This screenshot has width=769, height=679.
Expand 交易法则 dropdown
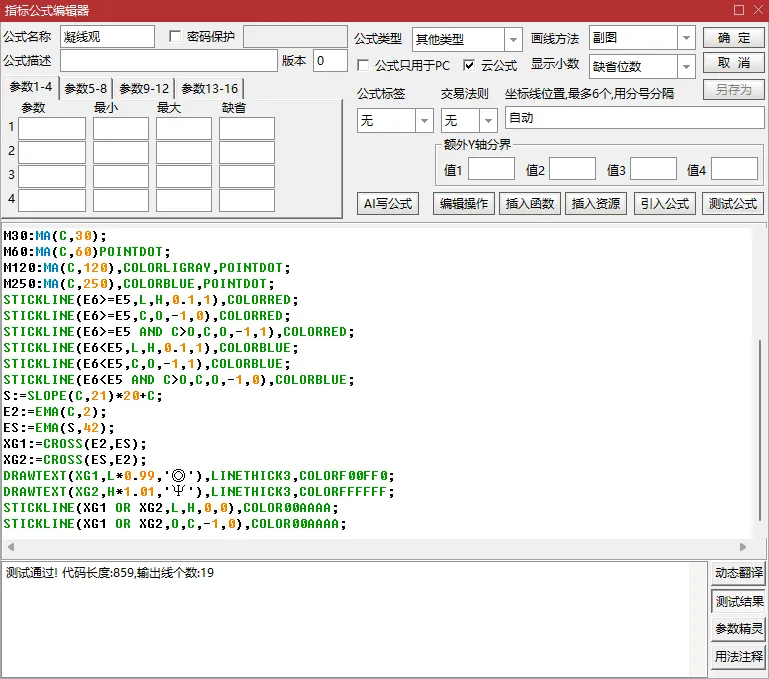488,120
